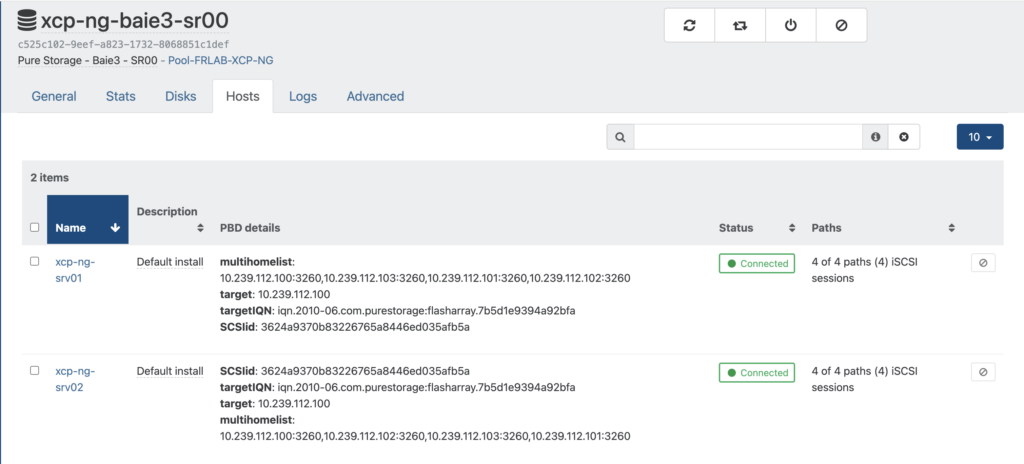
Task: Click the ban icon for host xcp-ng-srv01
Action: pyautogui.click(x=982, y=262)
